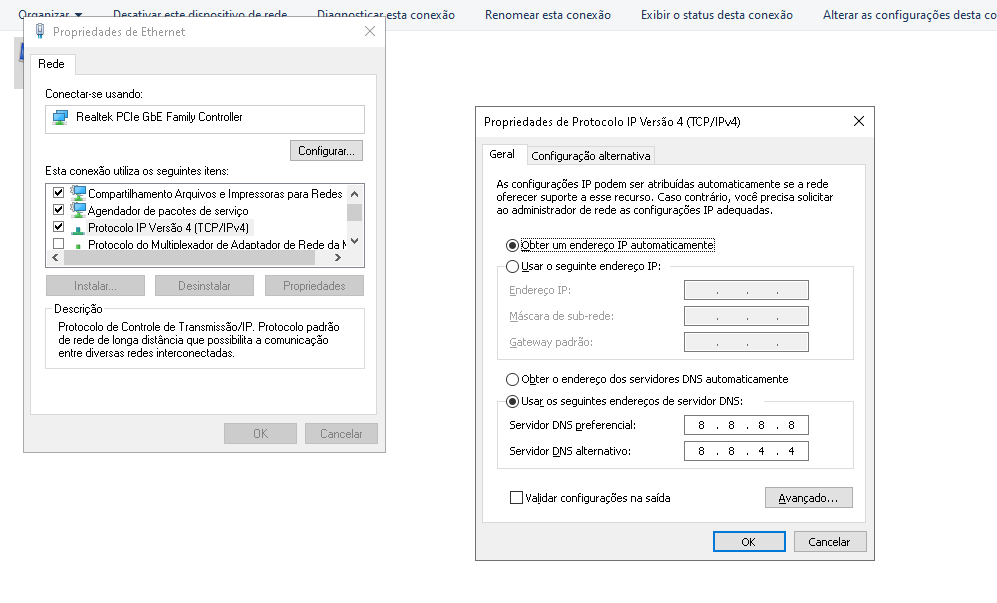The image size is (997, 603).
Task: Click the Protocolo IP Versão 4 item icon
Action: (78, 228)
